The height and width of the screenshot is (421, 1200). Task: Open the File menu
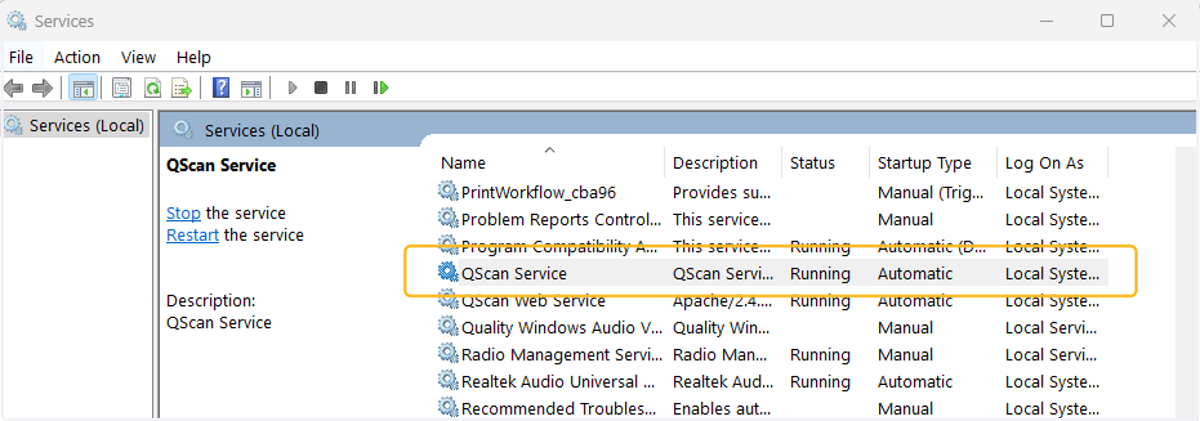pos(21,57)
